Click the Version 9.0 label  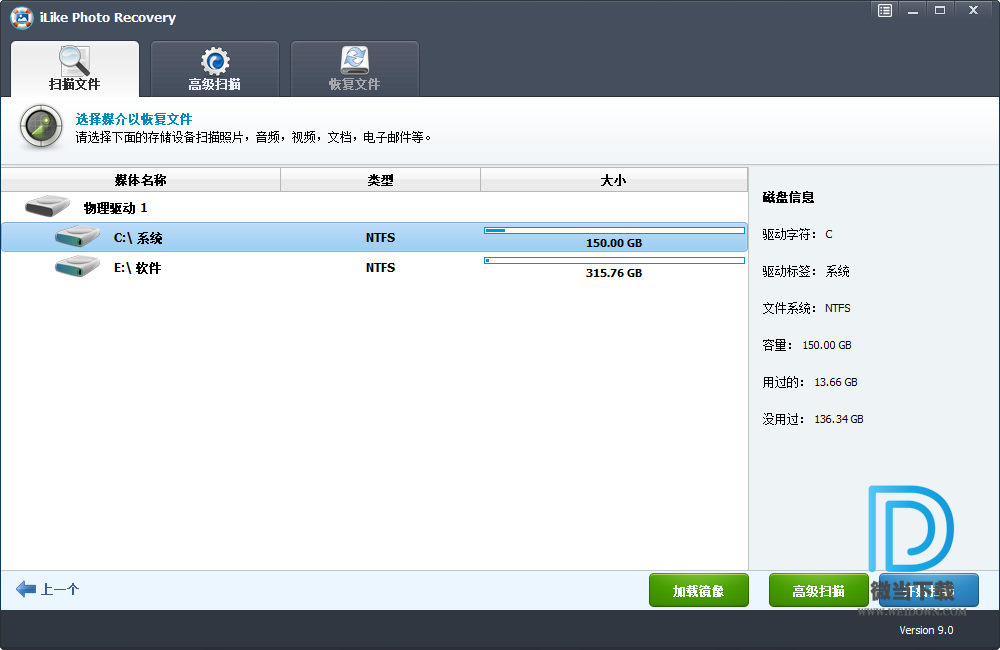pyautogui.click(x=926, y=630)
